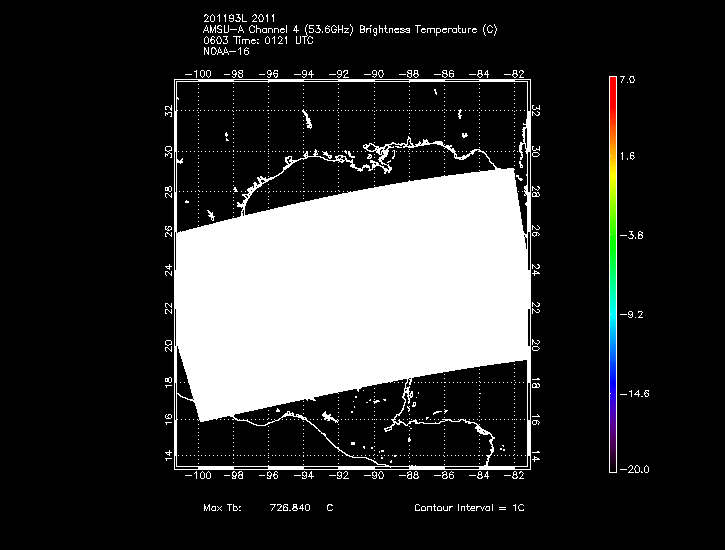This screenshot has width=725, height=550.
Task: Click top axis longitude label "-84"
Action: pos(479,74)
